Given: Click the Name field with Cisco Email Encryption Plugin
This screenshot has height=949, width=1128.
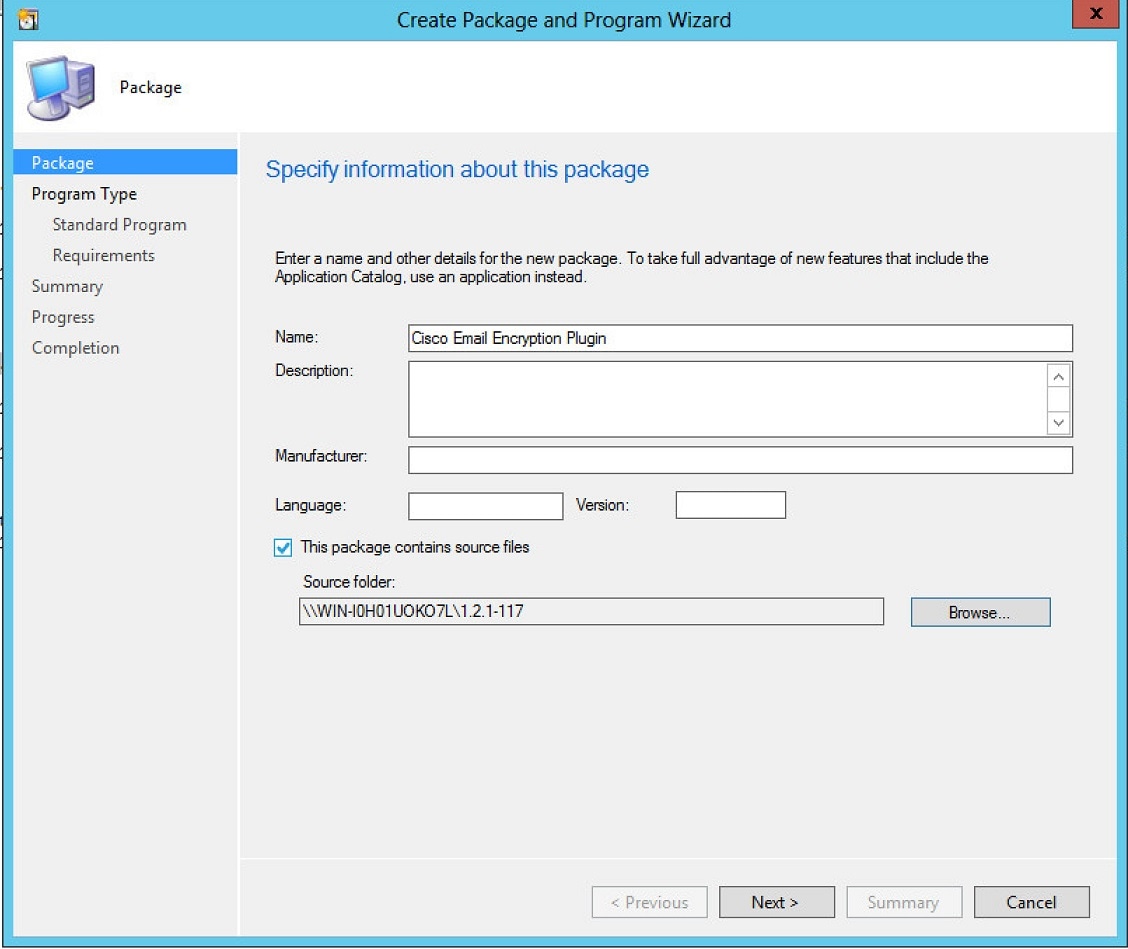Looking at the screenshot, I should pos(740,338).
